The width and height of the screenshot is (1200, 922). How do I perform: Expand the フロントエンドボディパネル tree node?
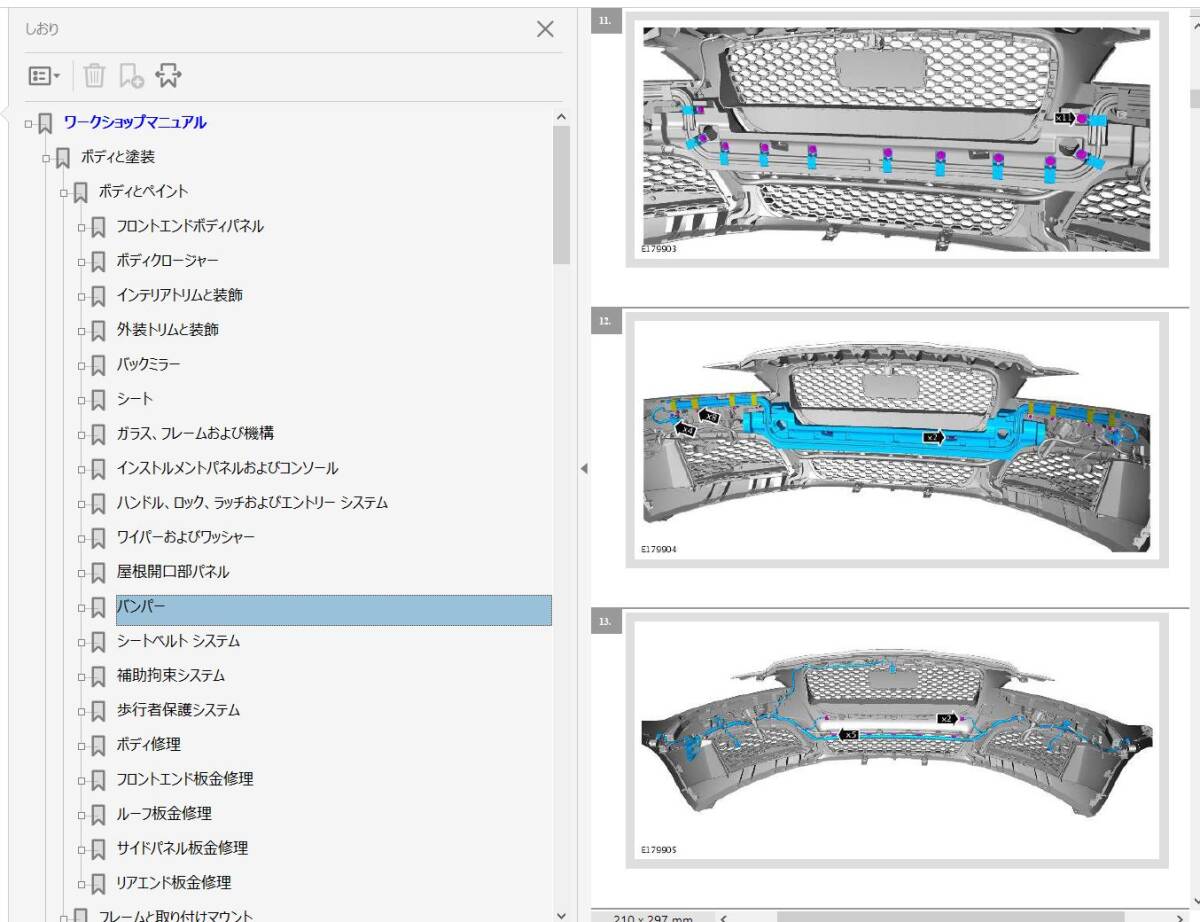(x=82, y=227)
